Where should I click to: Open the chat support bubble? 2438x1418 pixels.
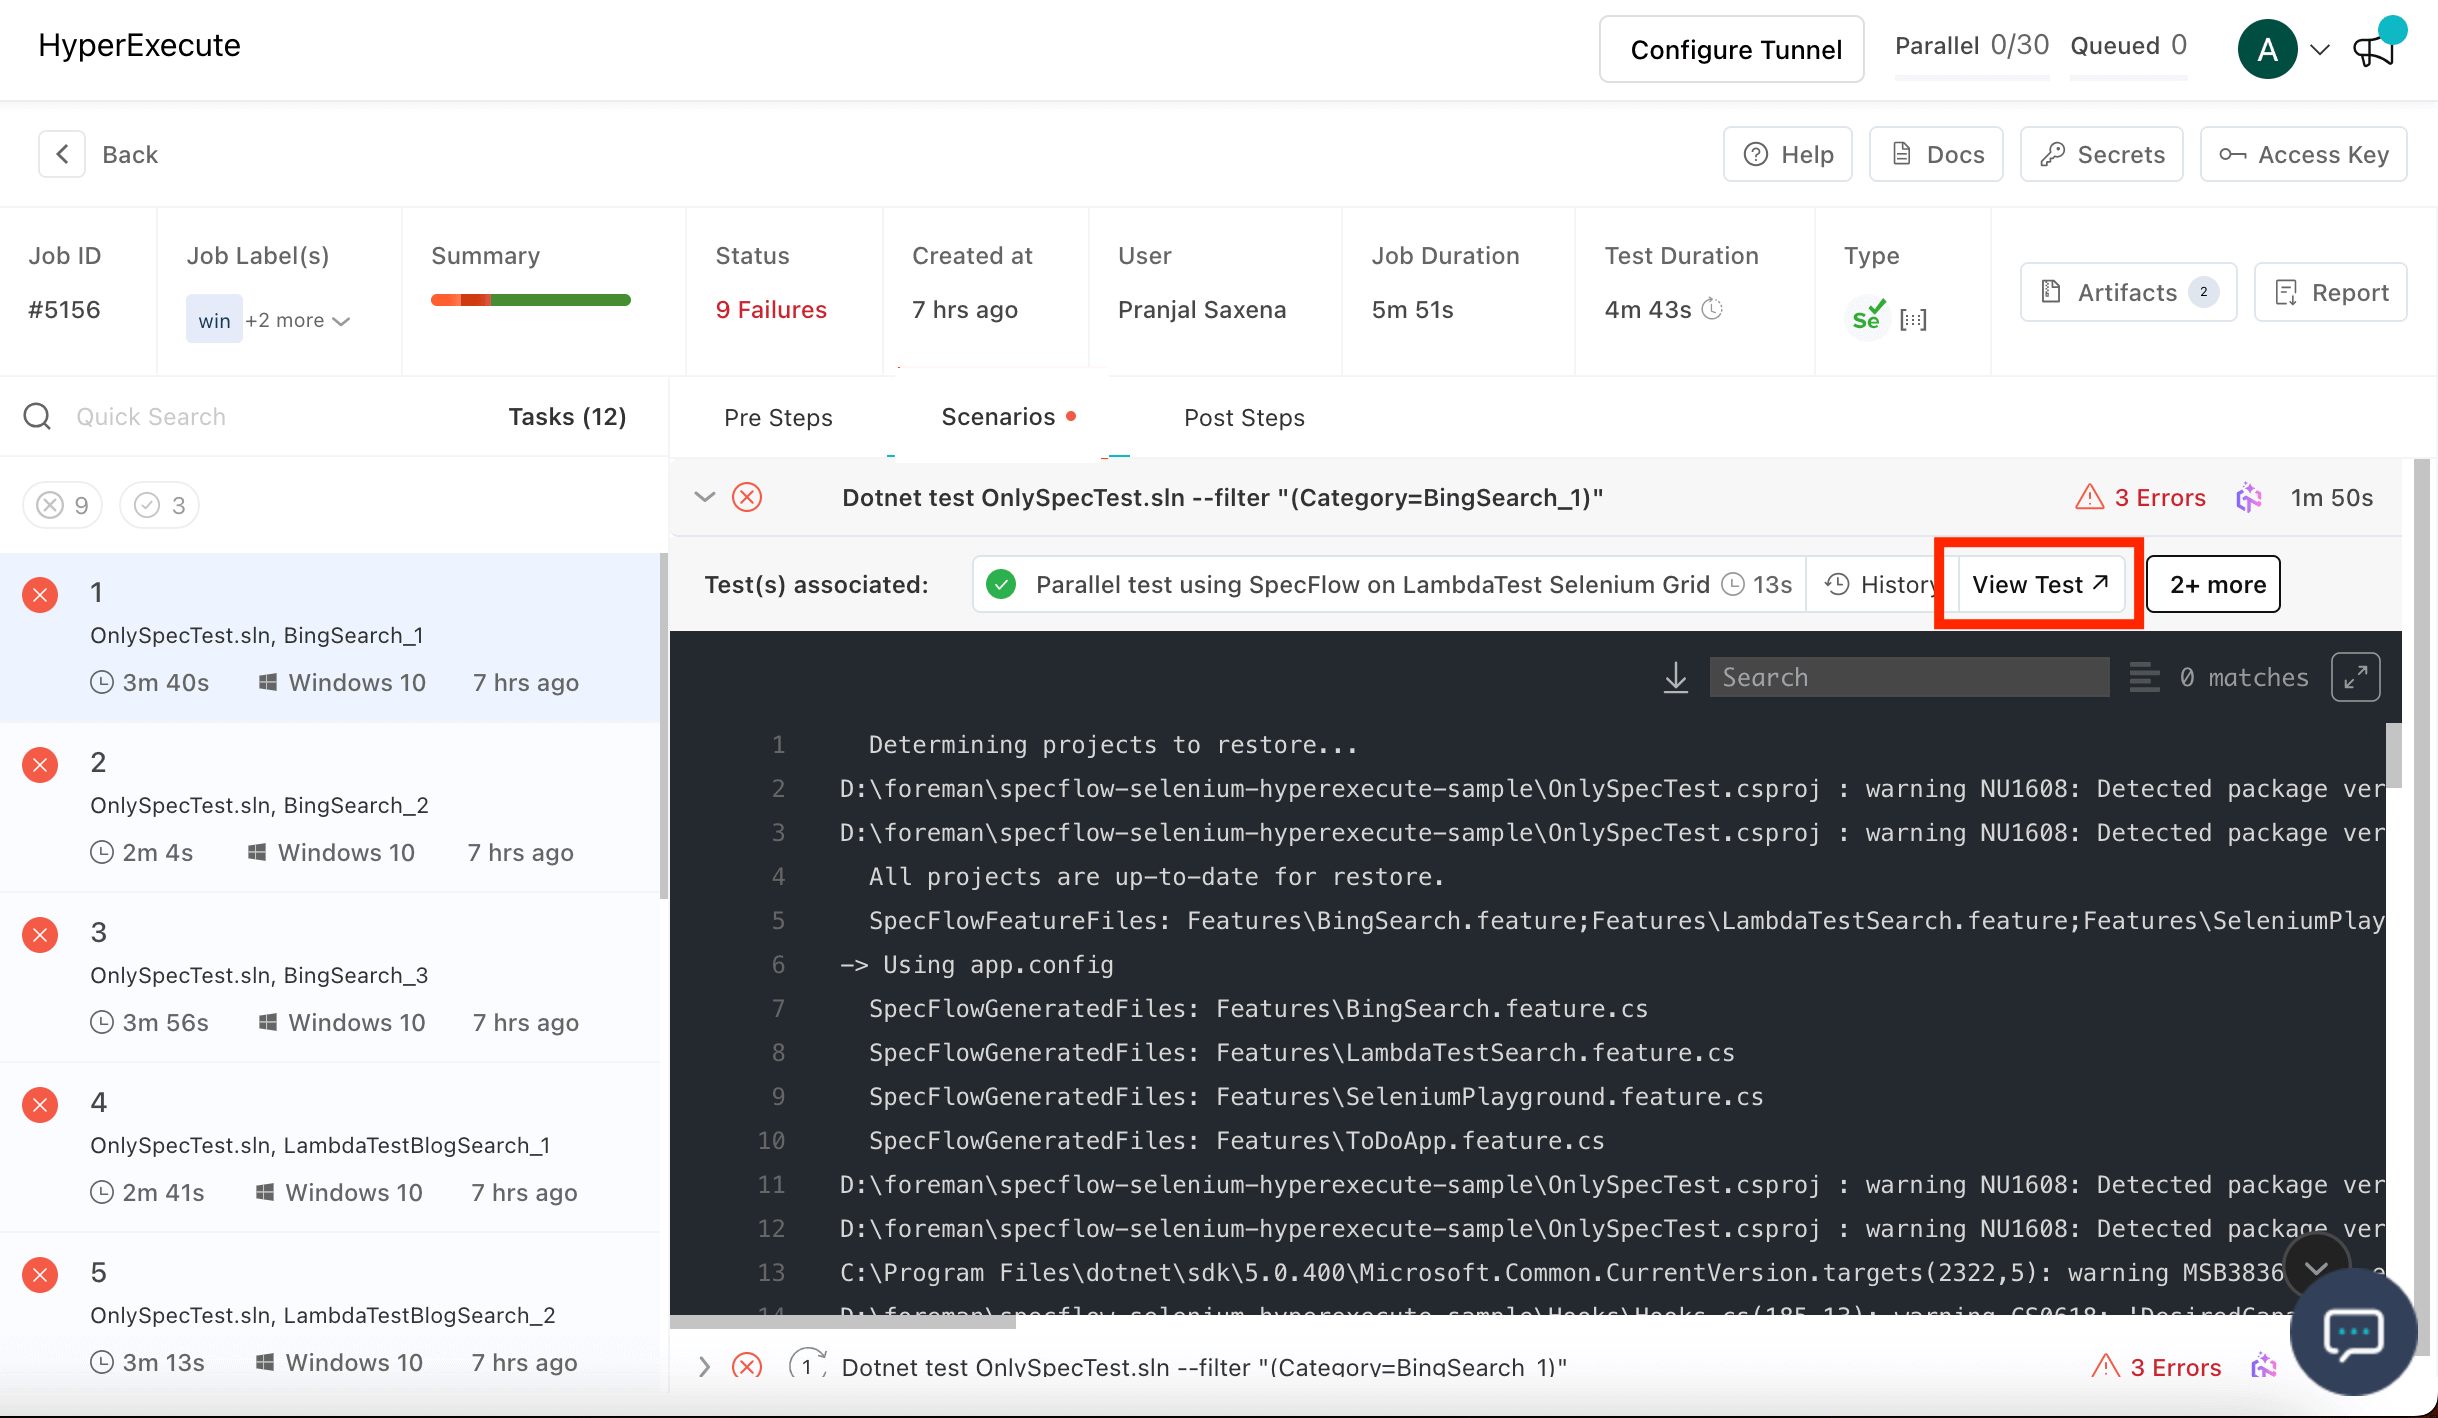coord(2353,1332)
